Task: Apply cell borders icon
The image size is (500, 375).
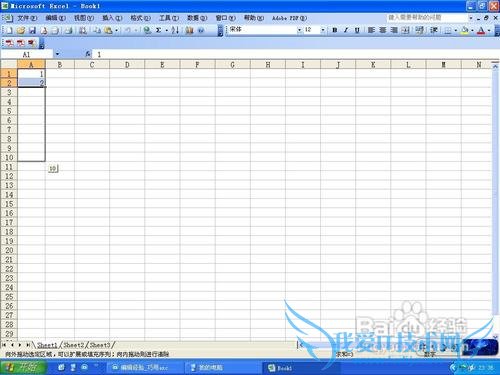Action: coord(448,30)
